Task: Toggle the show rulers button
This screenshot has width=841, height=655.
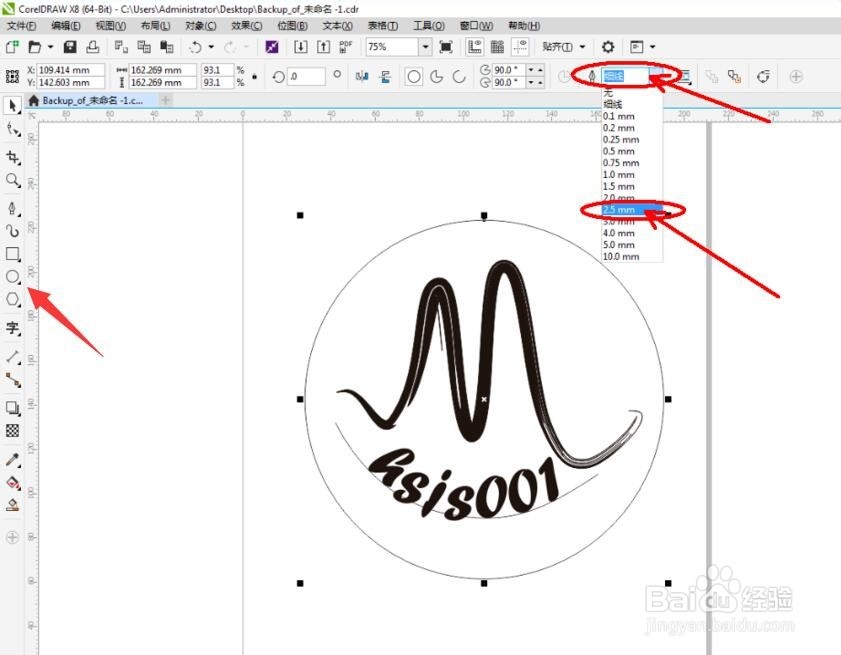Action: pyautogui.click(x=475, y=47)
